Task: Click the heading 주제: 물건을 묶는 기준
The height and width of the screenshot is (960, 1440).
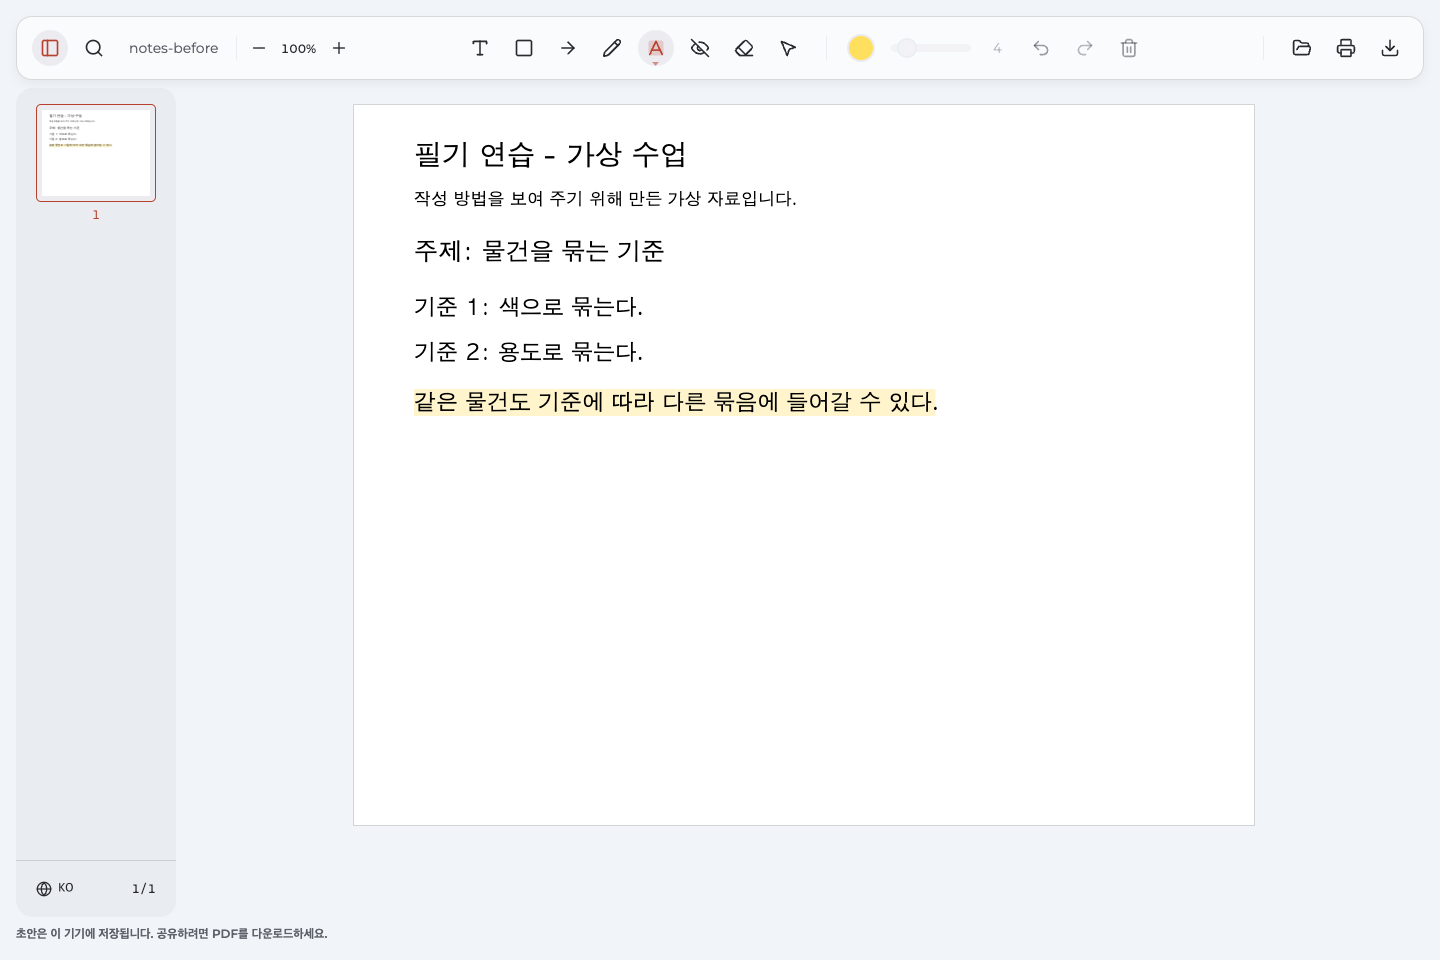Action: [539, 251]
